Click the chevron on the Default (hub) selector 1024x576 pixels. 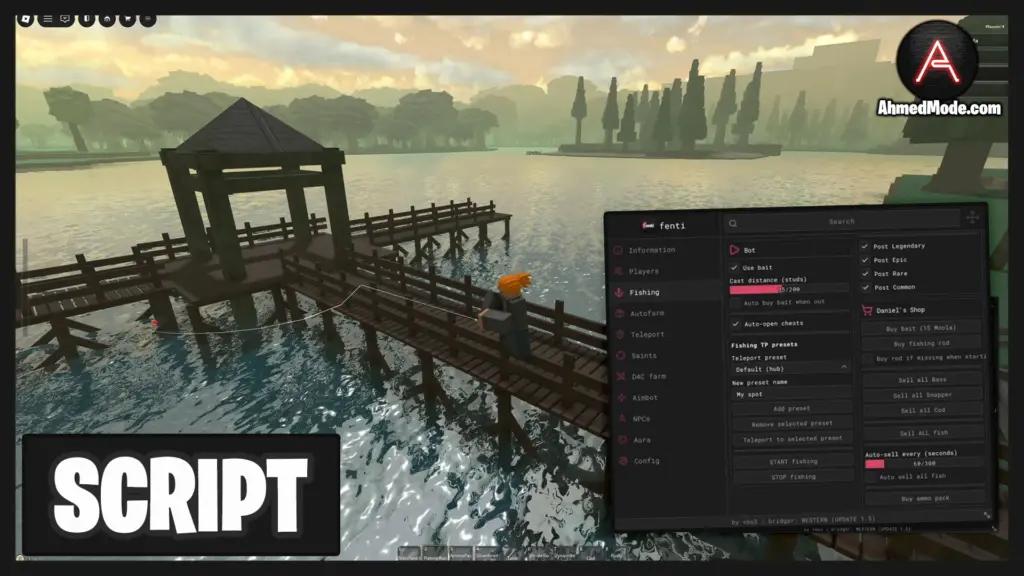[842, 367]
